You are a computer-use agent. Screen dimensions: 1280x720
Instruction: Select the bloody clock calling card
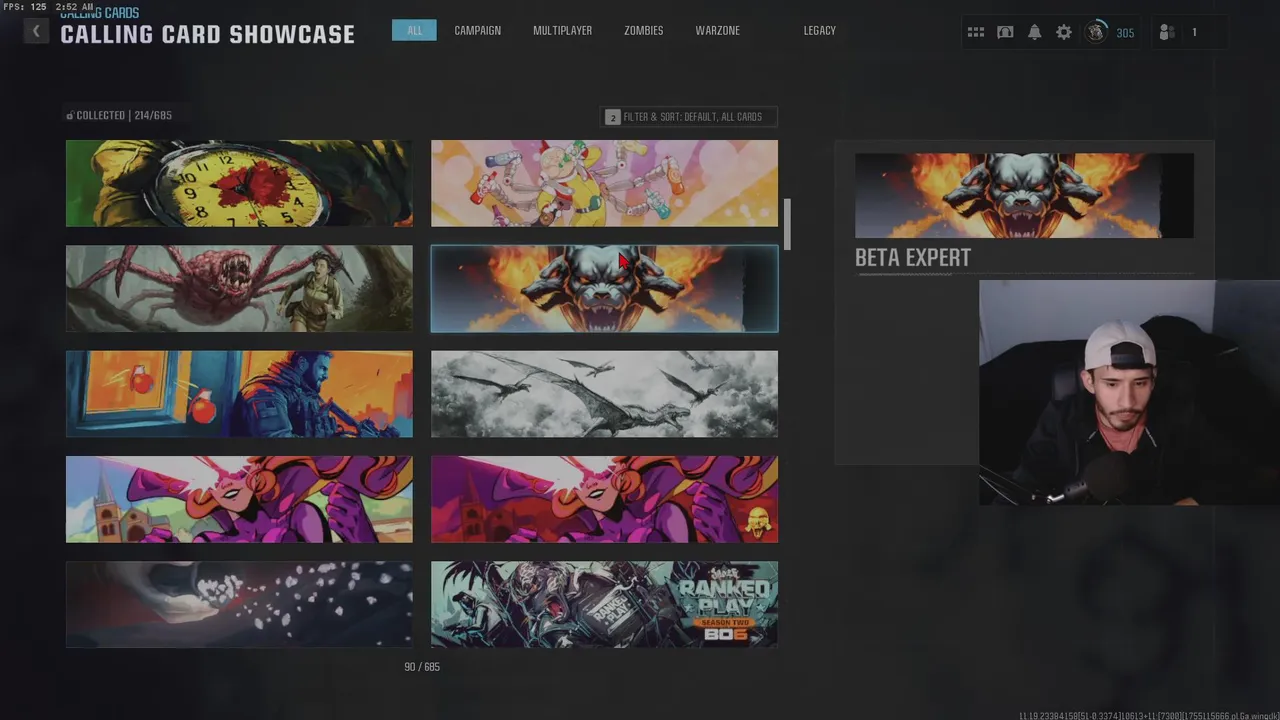239,183
